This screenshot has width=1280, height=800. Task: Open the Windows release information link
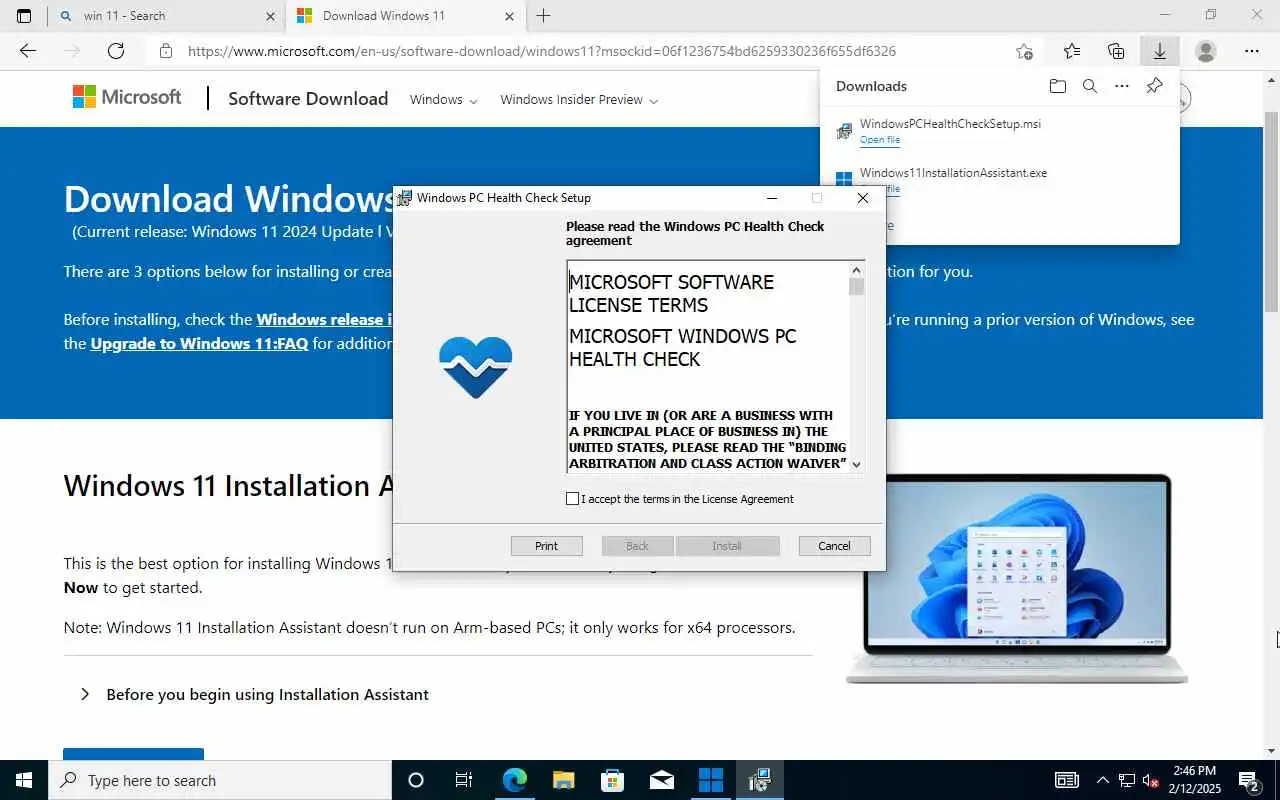[x=323, y=320]
